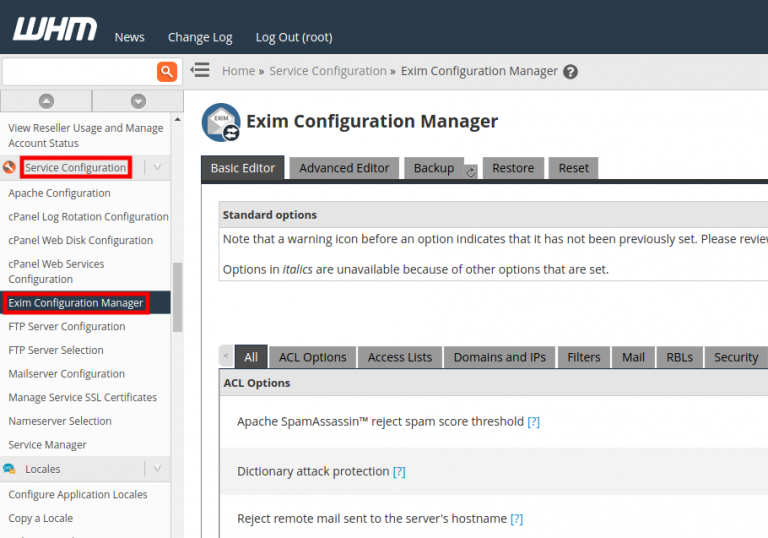Viewport: 768px width, 538px height.
Task: Click the Exim Configuration Manager breadcrumb text
Action: 479,71
